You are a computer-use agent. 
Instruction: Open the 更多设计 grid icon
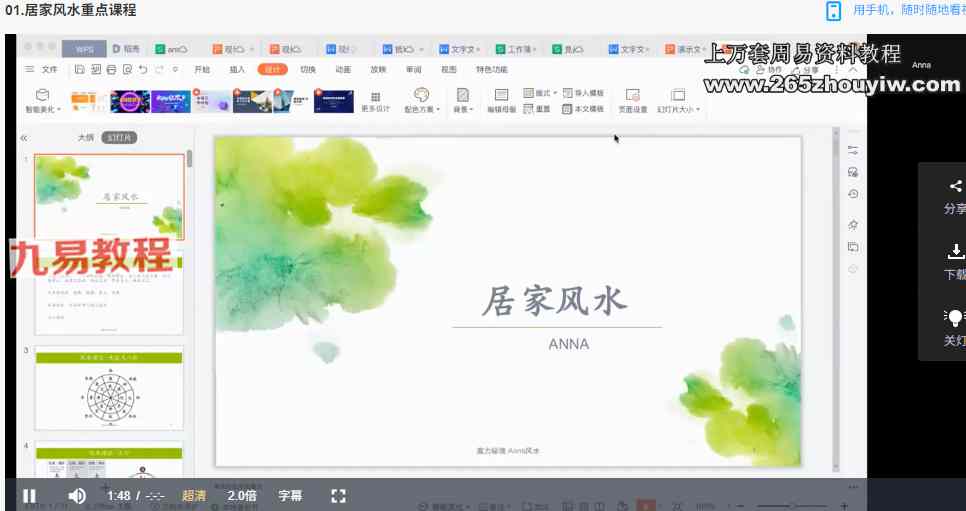coord(375,97)
